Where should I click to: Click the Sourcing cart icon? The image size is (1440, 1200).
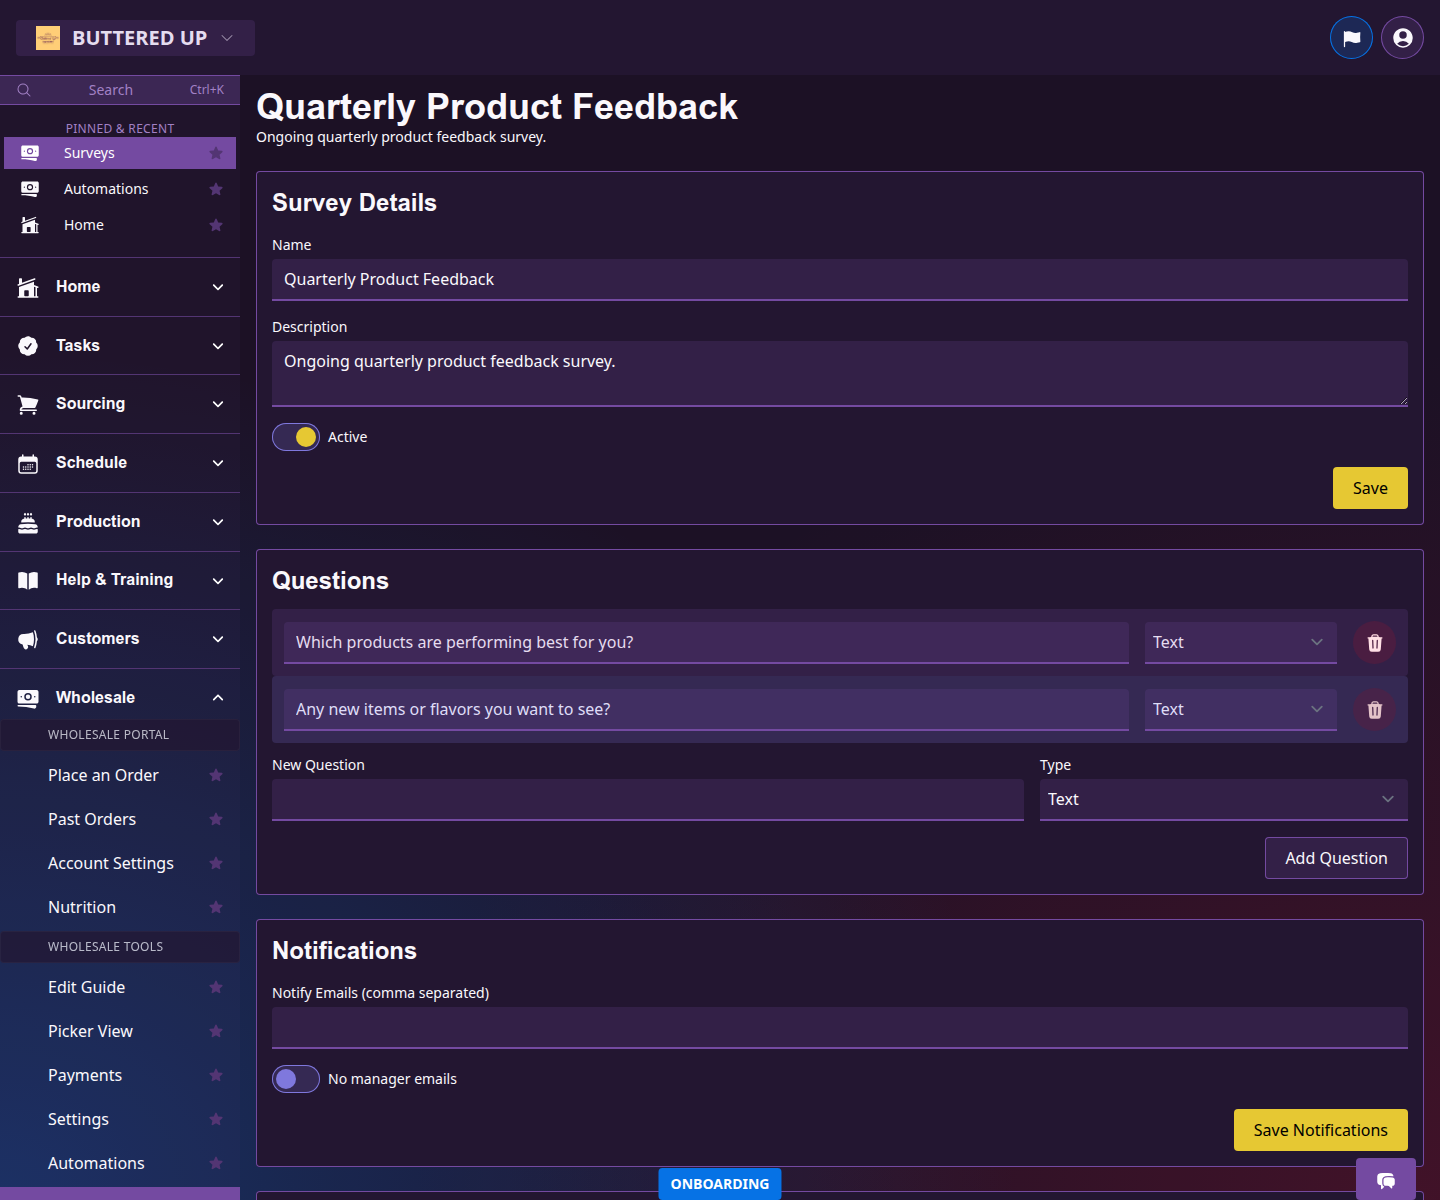28,403
